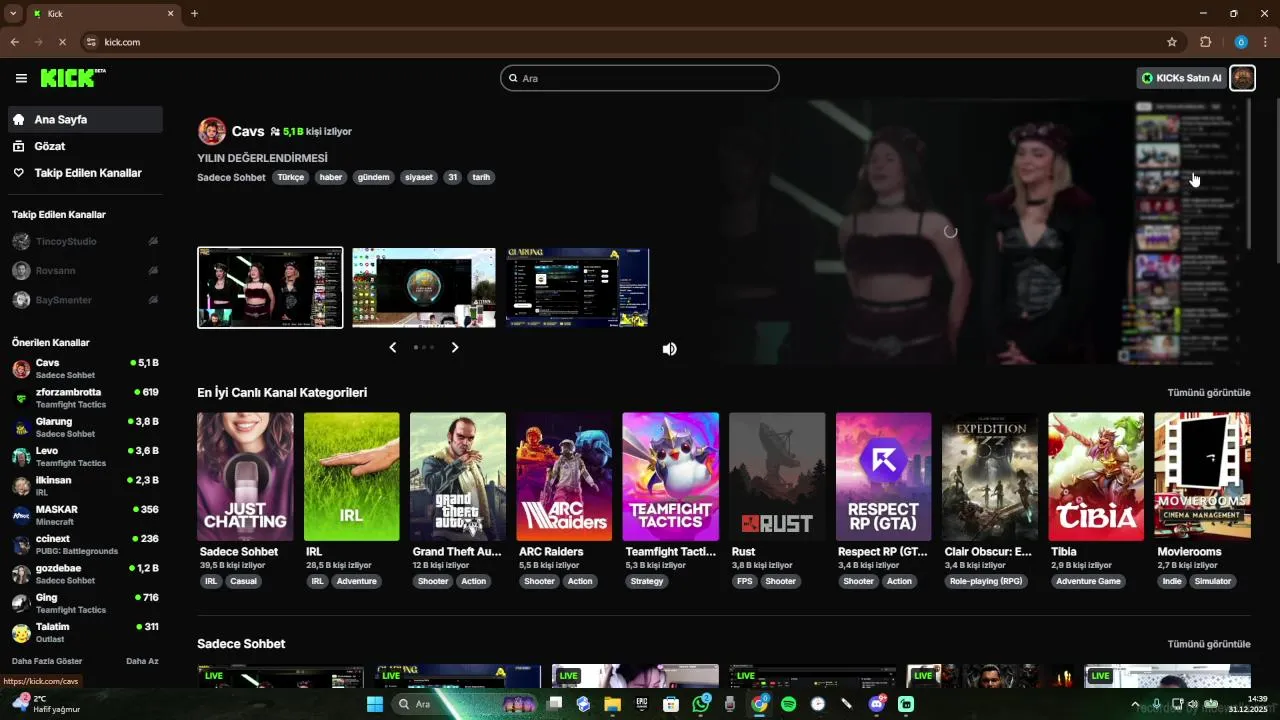The image size is (1280, 720).
Task: Click Türkçe tag on featured stream
Action: pos(291,177)
